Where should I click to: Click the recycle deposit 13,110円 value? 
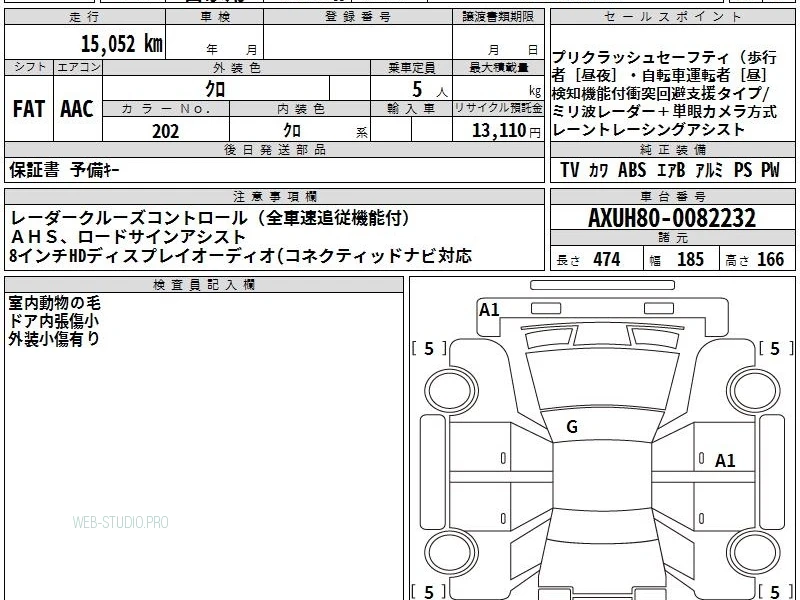click(x=506, y=131)
